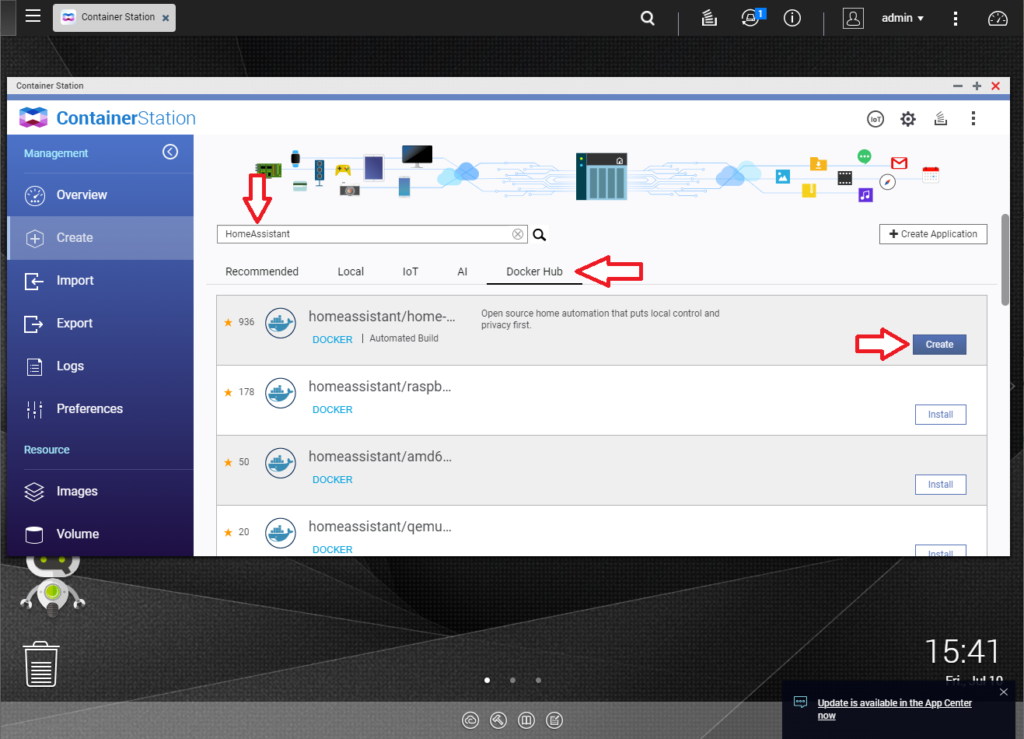This screenshot has height=739, width=1024.
Task: Go to the third desktop page dot
Action: pos(538,680)
